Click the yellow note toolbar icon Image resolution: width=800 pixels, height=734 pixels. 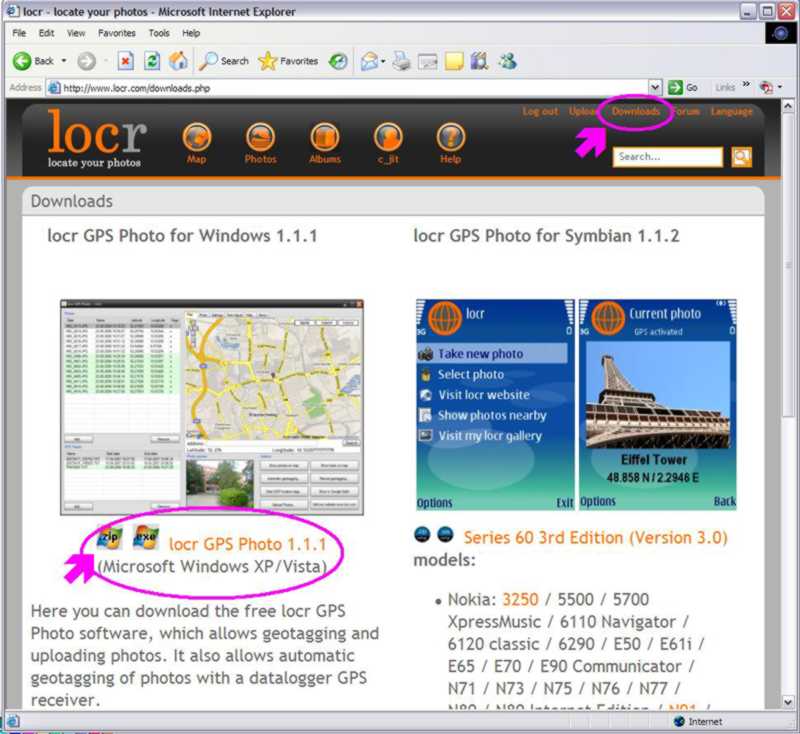click(x=454, y=61)
